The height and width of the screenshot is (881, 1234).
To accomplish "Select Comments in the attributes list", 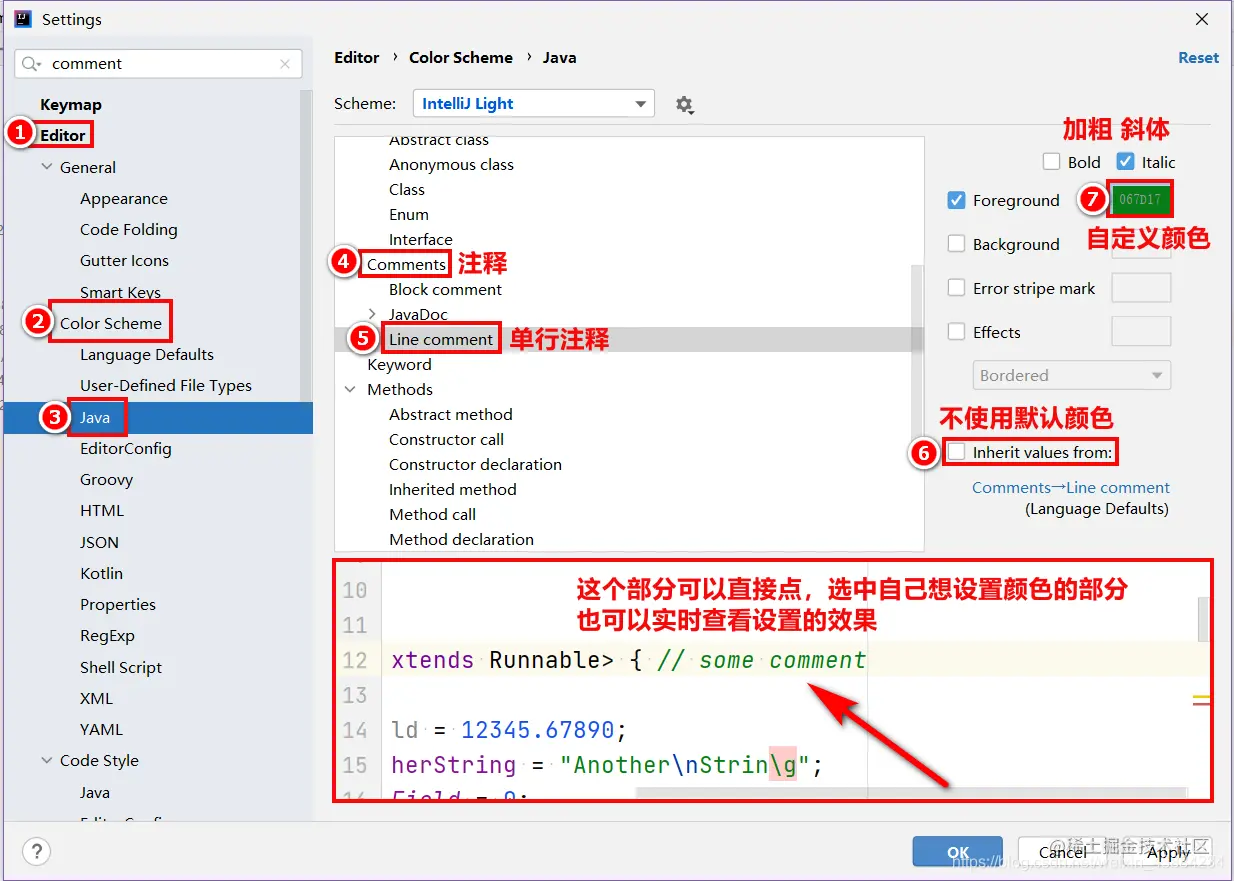I will click(406, 264).
